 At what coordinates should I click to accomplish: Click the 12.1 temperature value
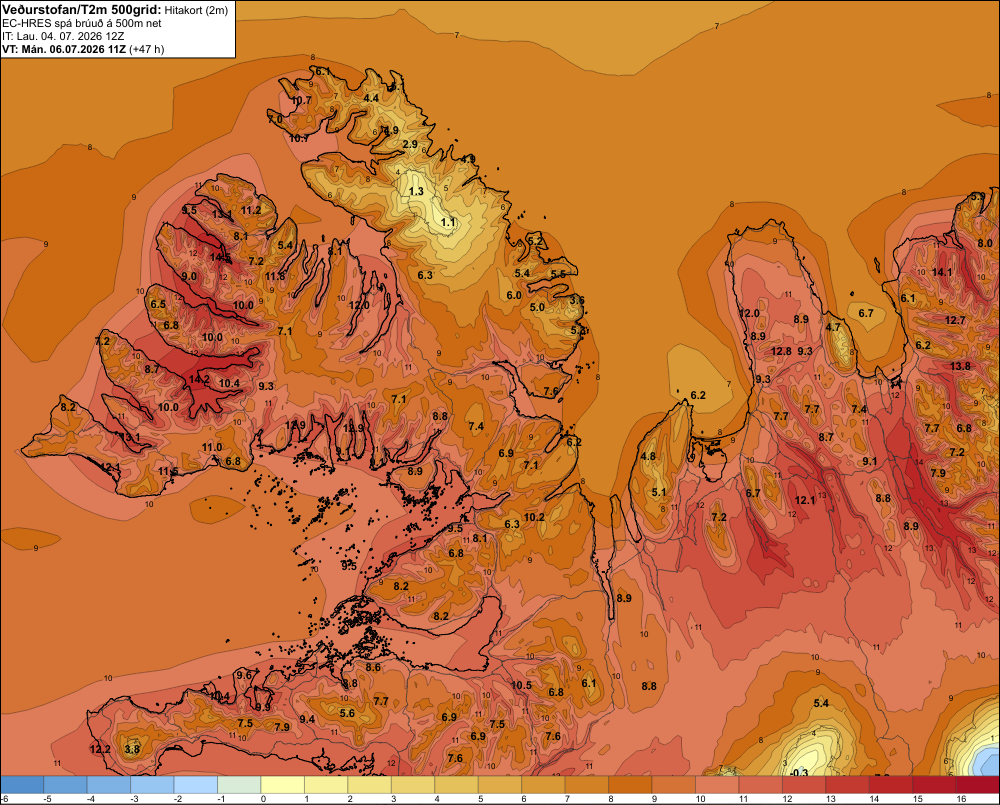(x=804, y=501)
